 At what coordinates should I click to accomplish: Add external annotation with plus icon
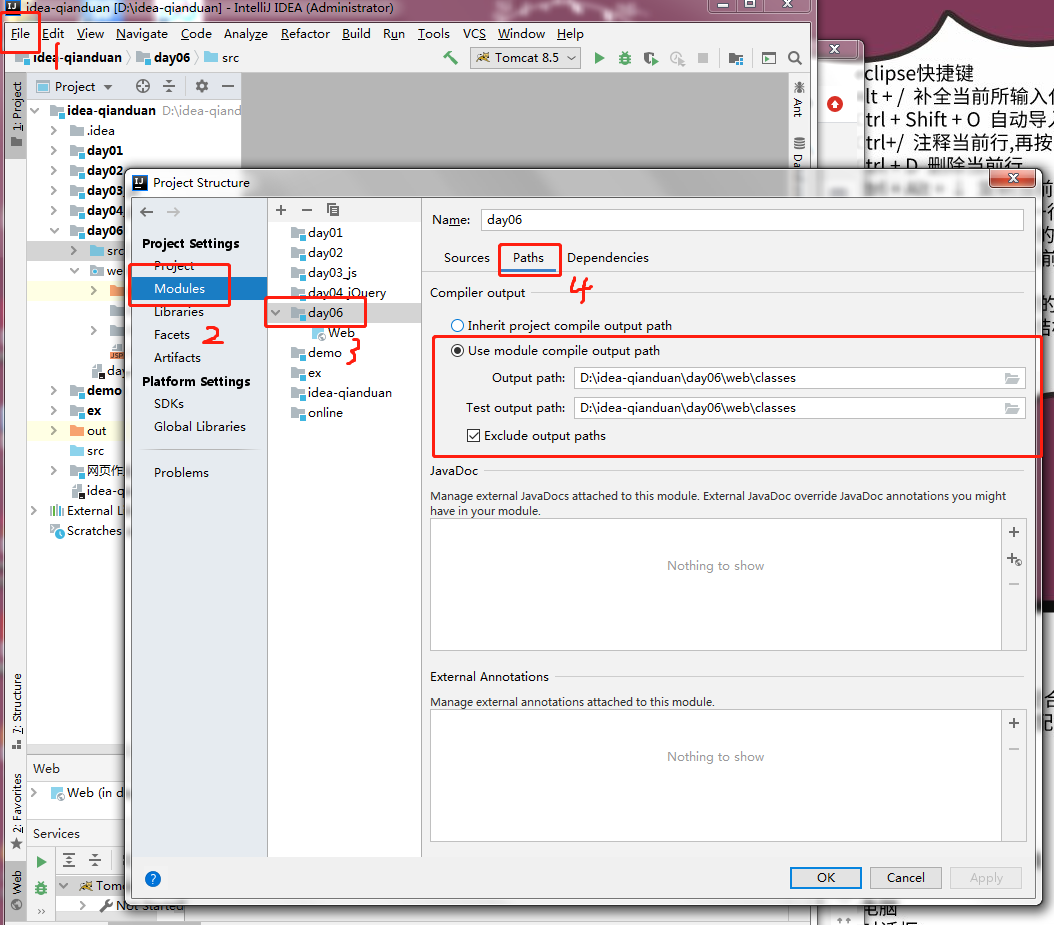tap(1014, 723)
